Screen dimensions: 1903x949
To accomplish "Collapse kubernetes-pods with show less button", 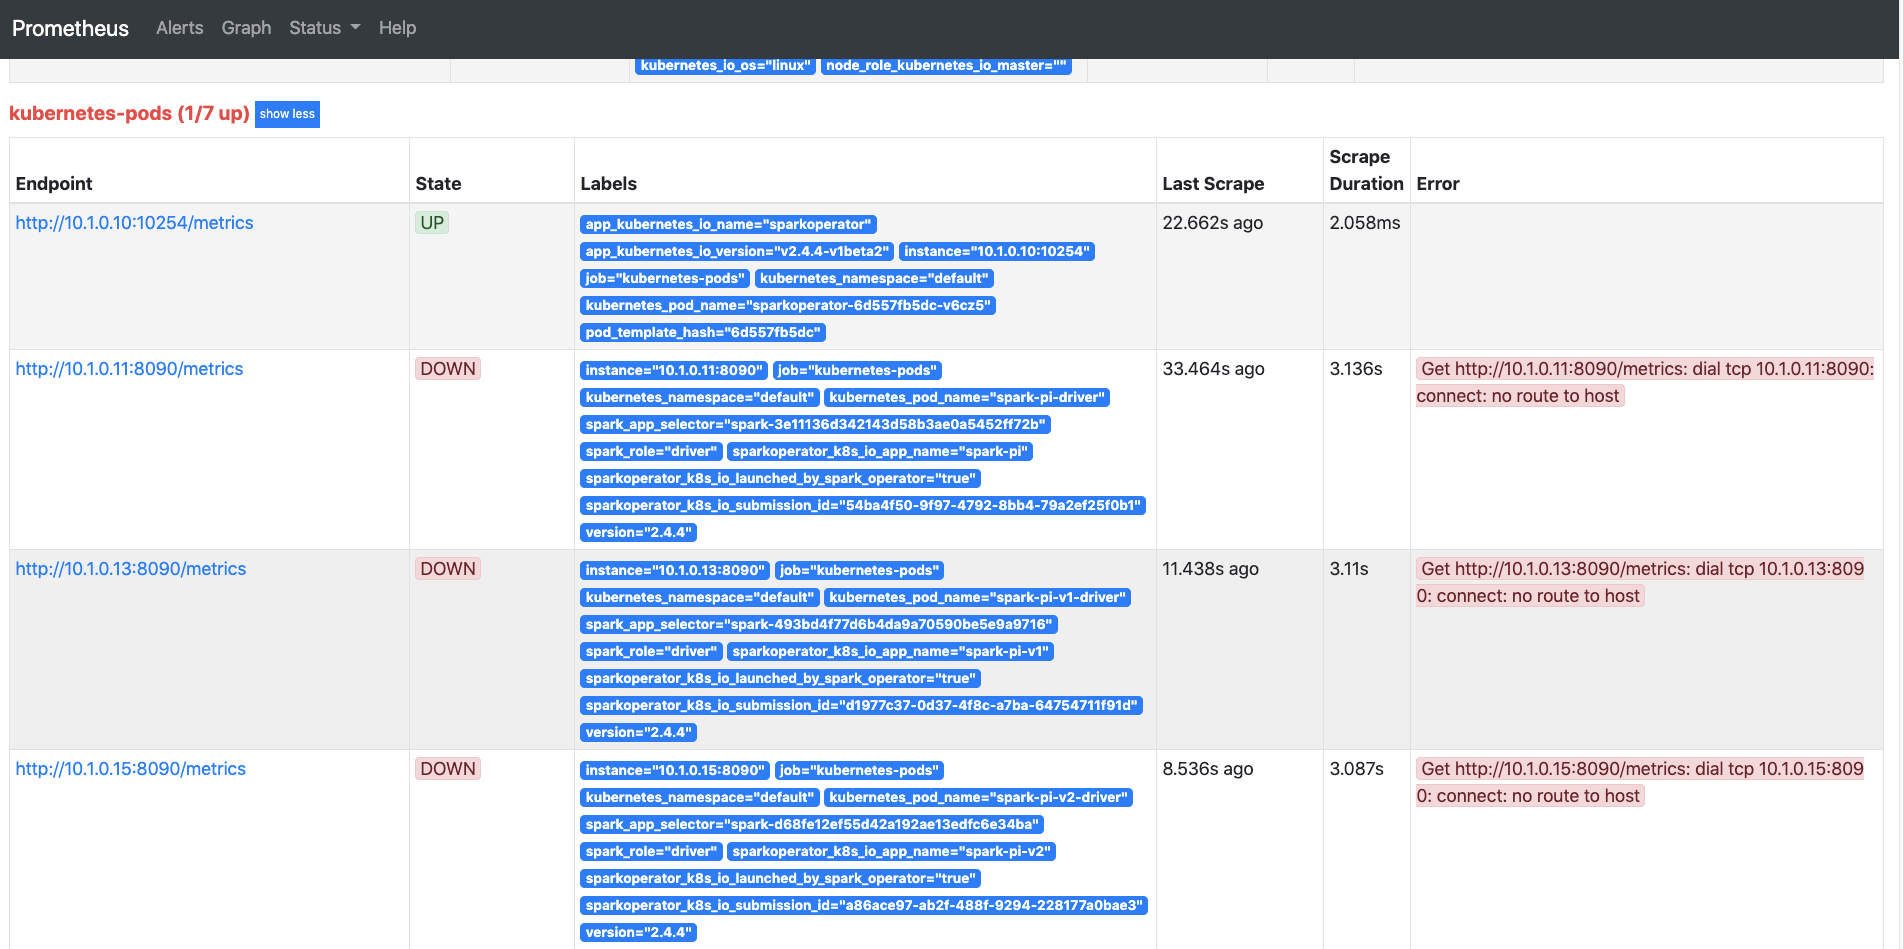I will [287, 114].
